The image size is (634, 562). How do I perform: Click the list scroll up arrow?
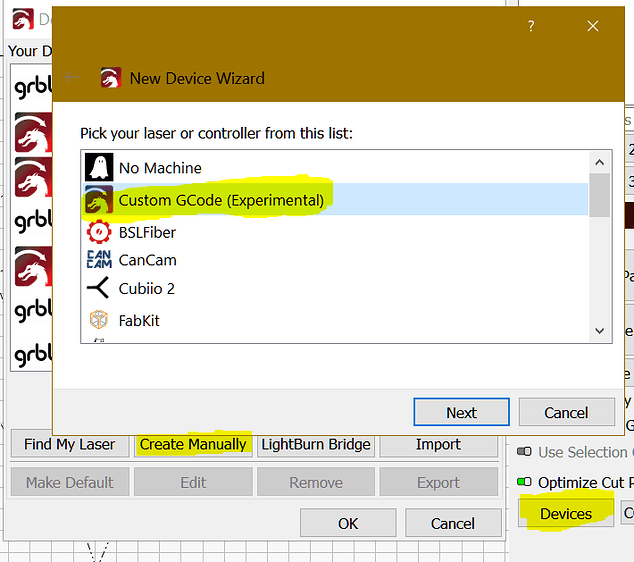point(600,163)
